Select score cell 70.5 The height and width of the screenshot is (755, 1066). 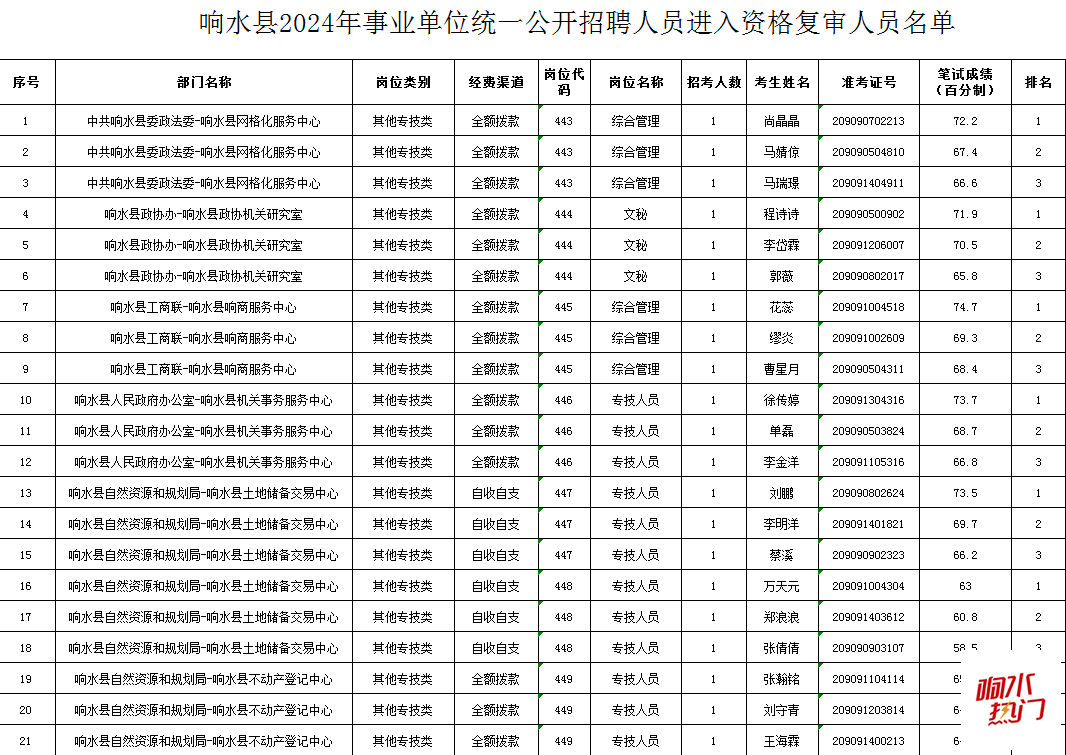965,245
